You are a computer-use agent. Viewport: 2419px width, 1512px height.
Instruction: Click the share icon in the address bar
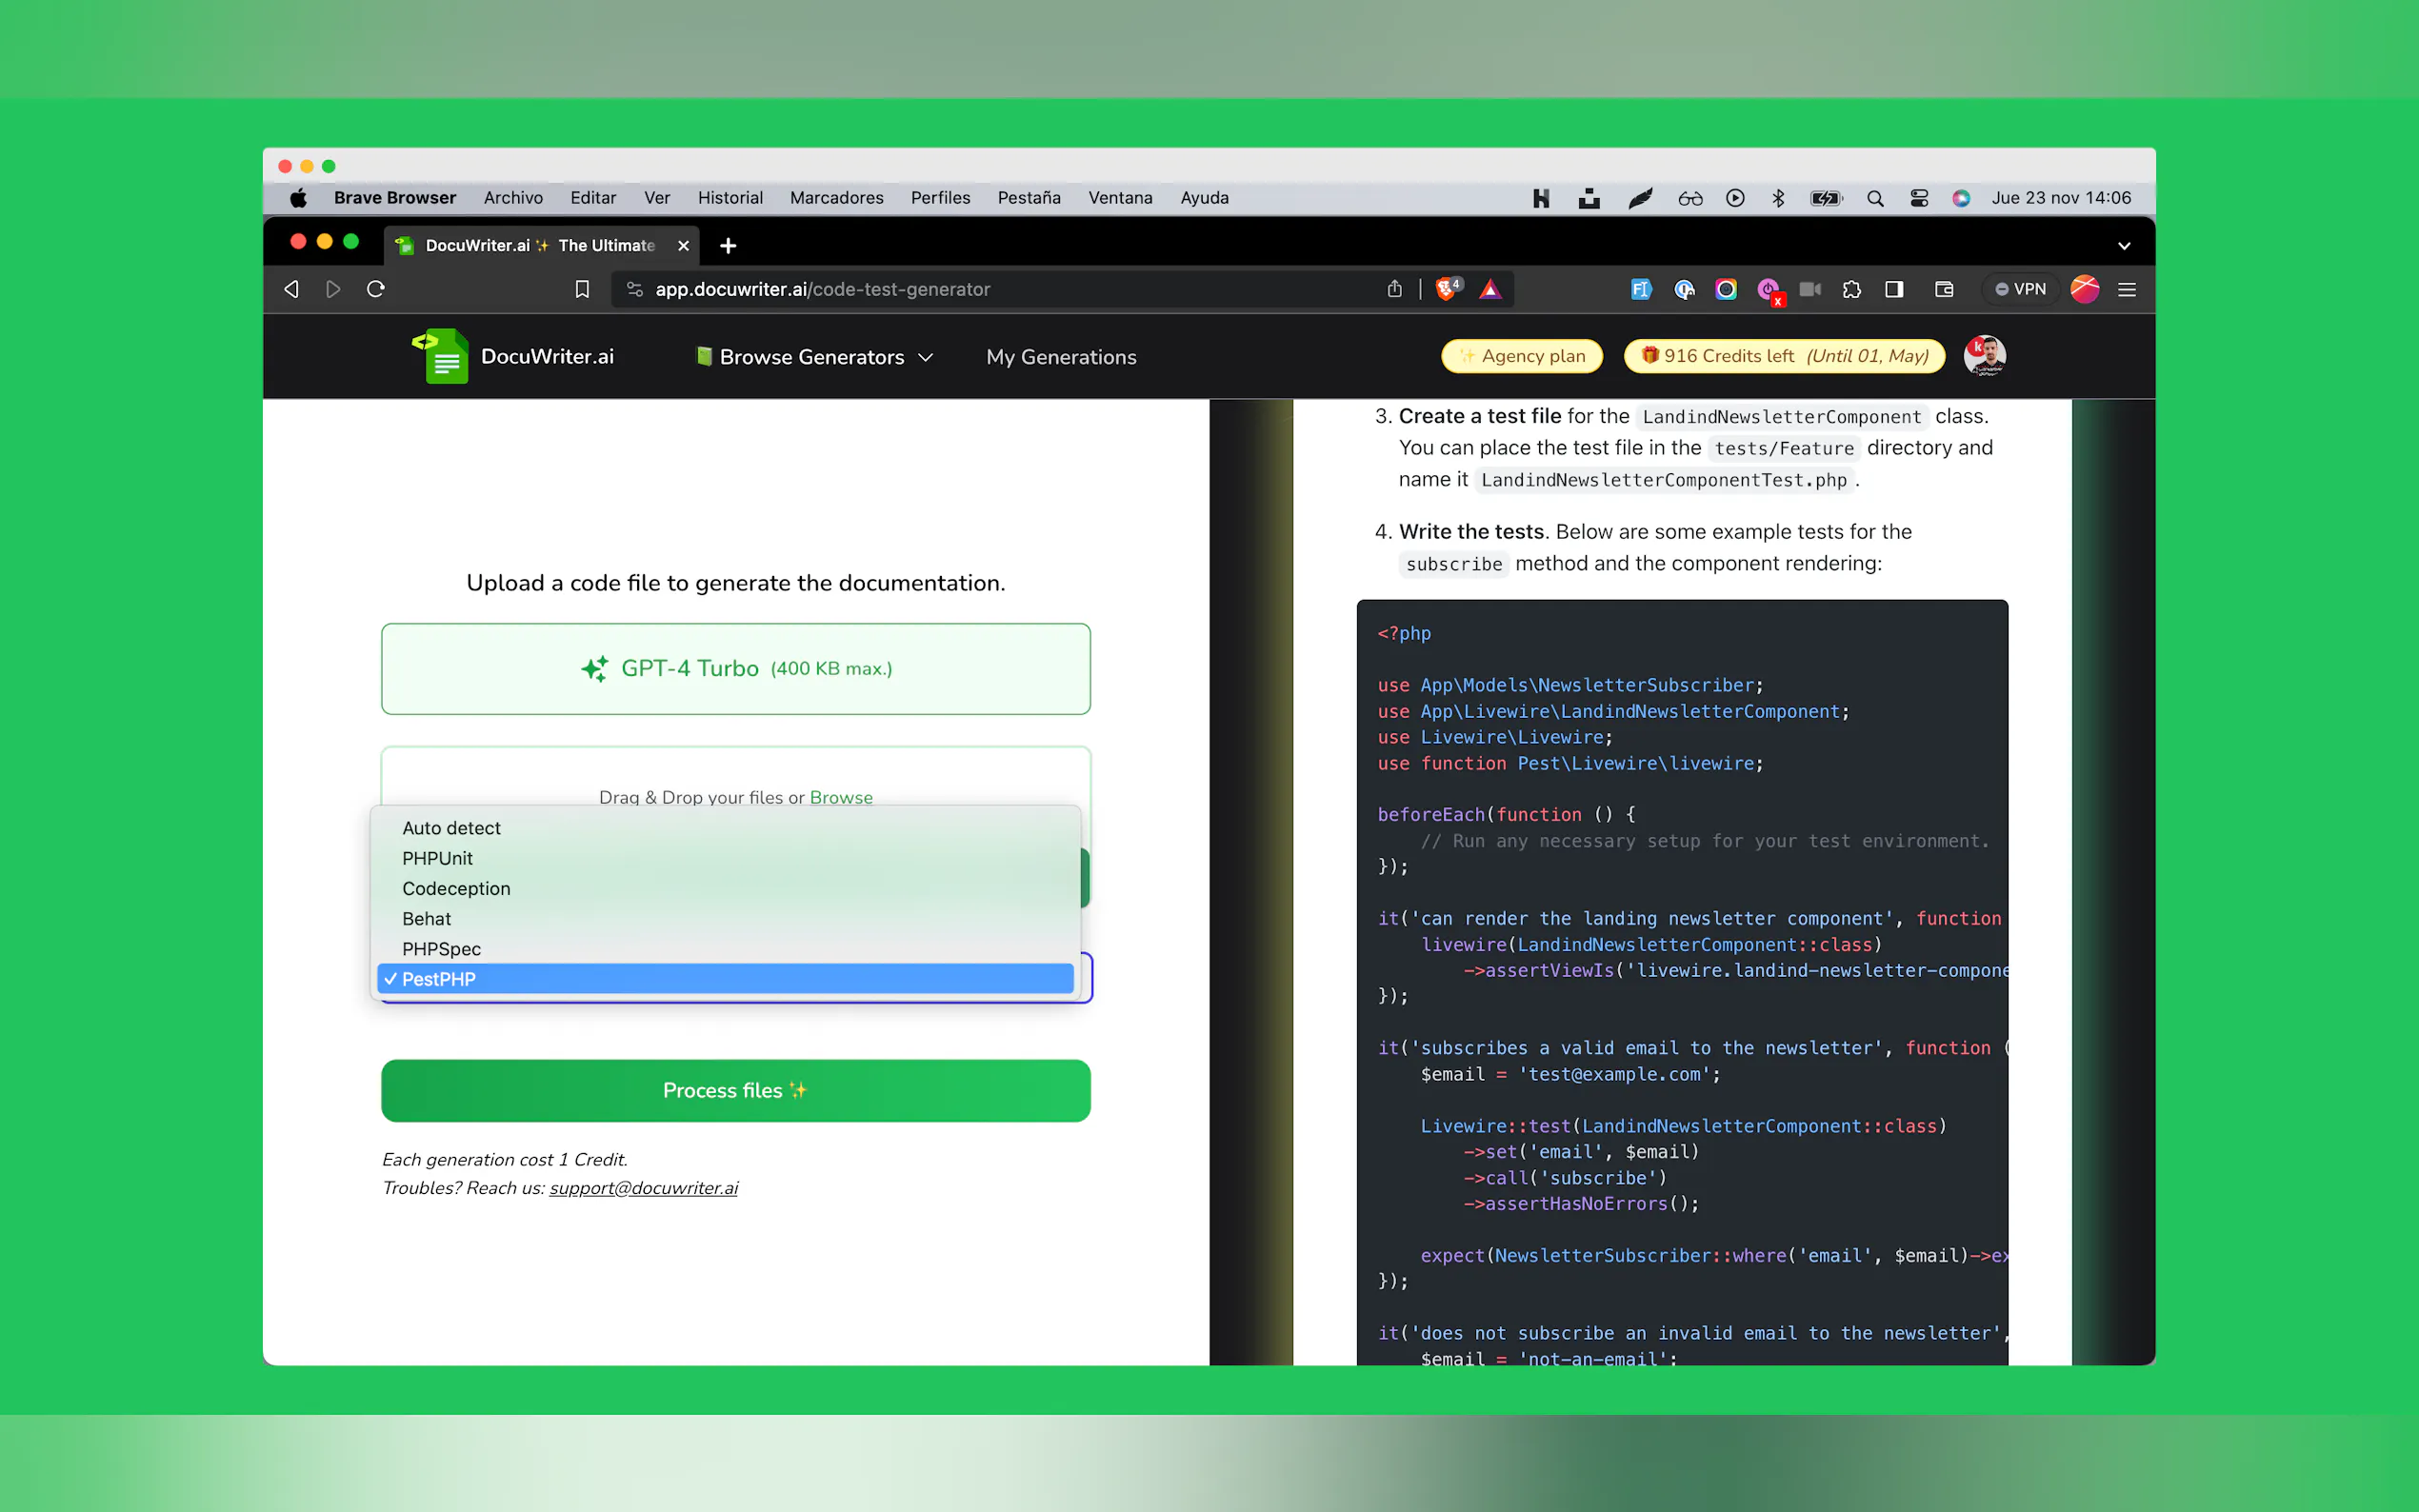[x=1395, y=289]
